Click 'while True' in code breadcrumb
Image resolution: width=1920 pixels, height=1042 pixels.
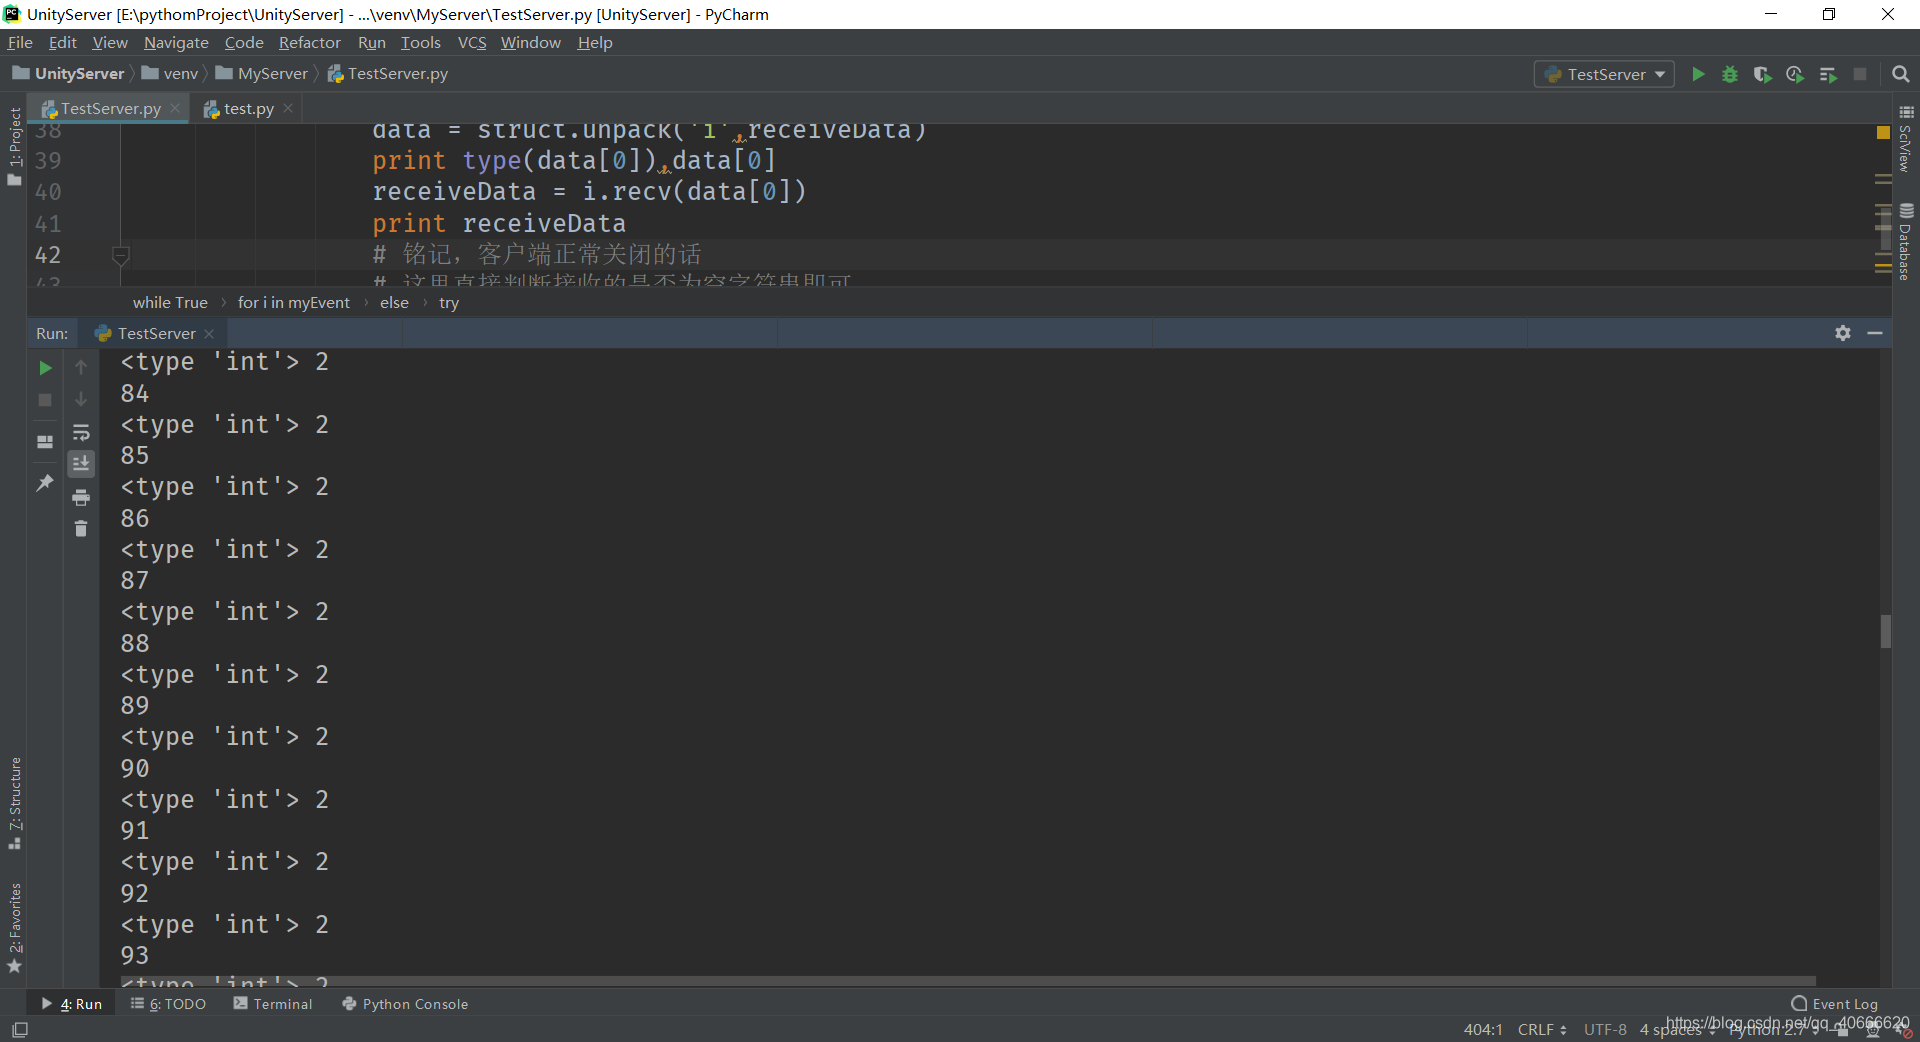coord(170,303)
